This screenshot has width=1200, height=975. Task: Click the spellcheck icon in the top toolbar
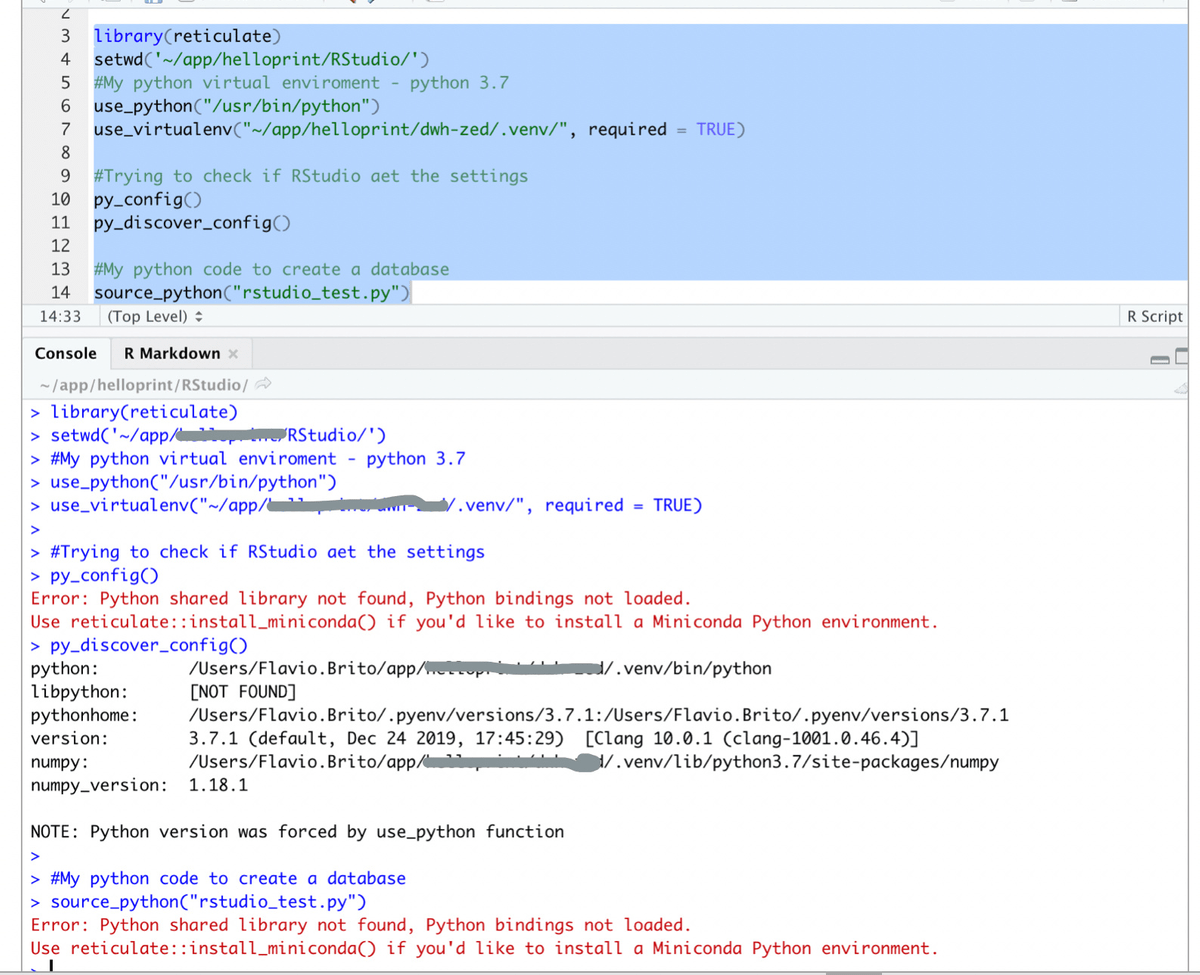point(352,3)
